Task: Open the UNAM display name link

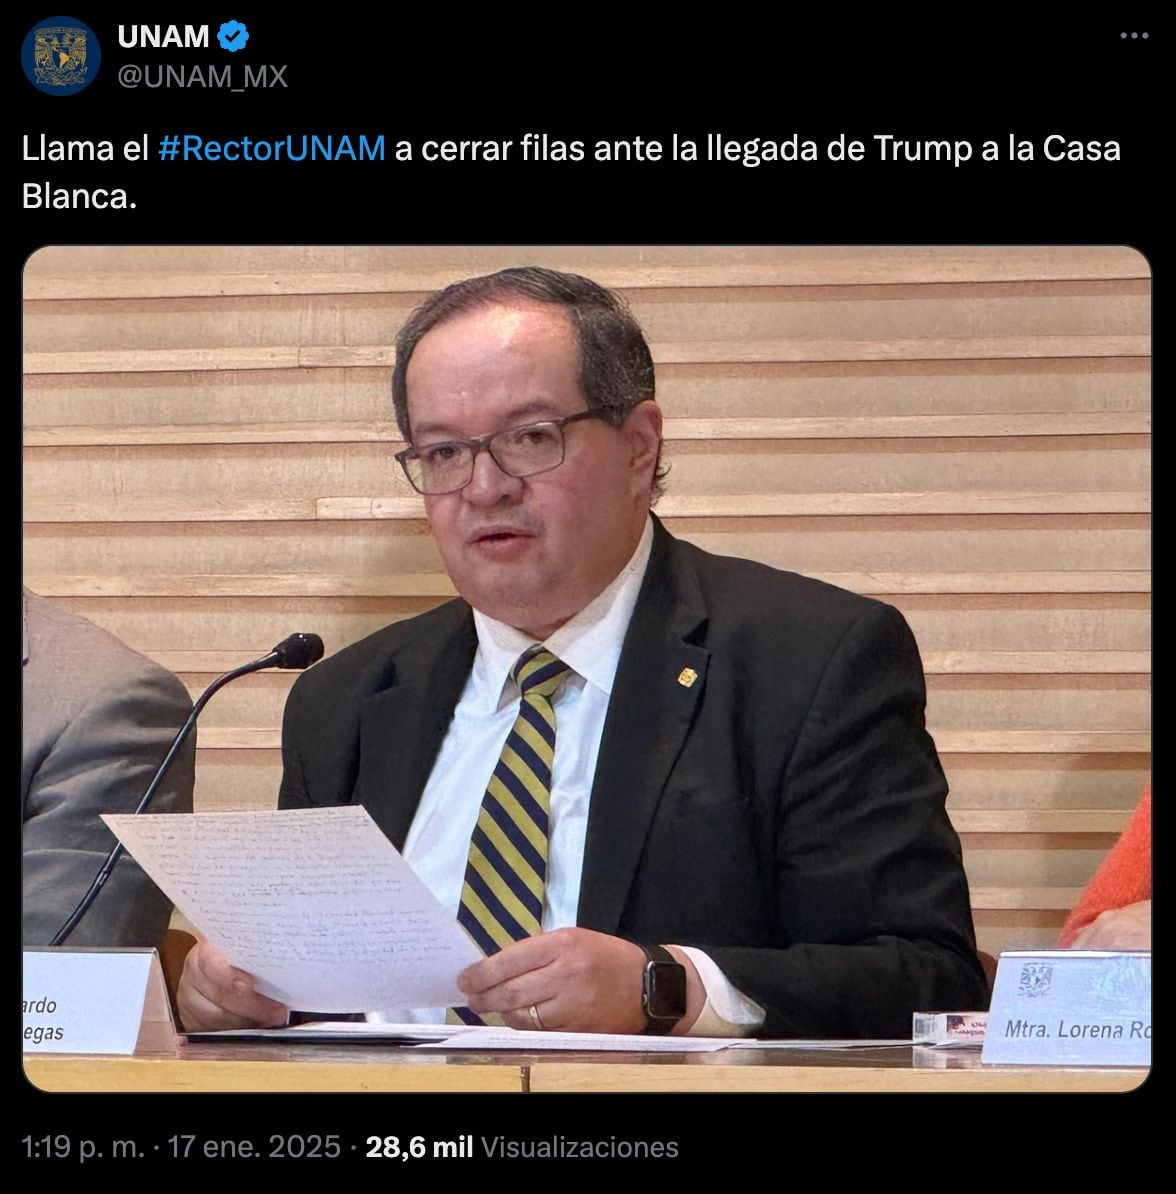Action: pos(163,37)
